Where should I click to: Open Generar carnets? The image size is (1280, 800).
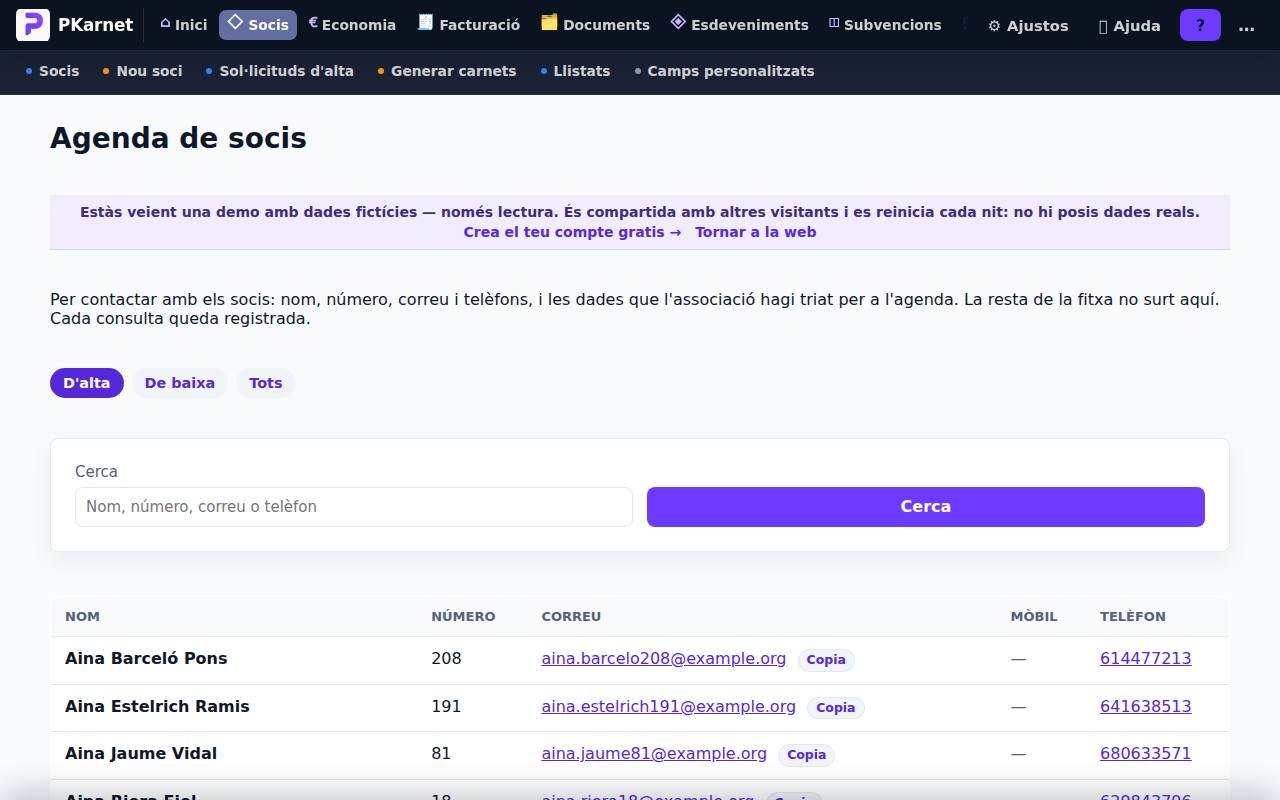click(x=447, y=71)
